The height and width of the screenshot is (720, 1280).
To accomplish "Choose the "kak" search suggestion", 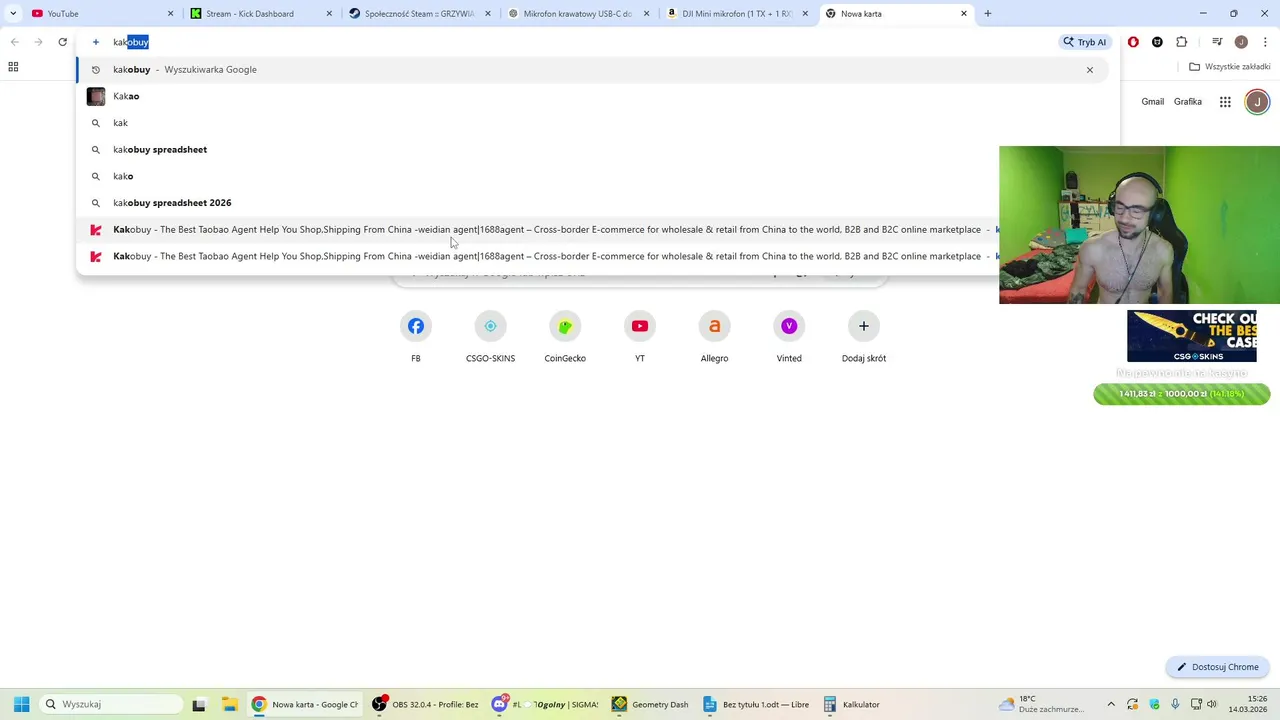I will pos(590,123).
